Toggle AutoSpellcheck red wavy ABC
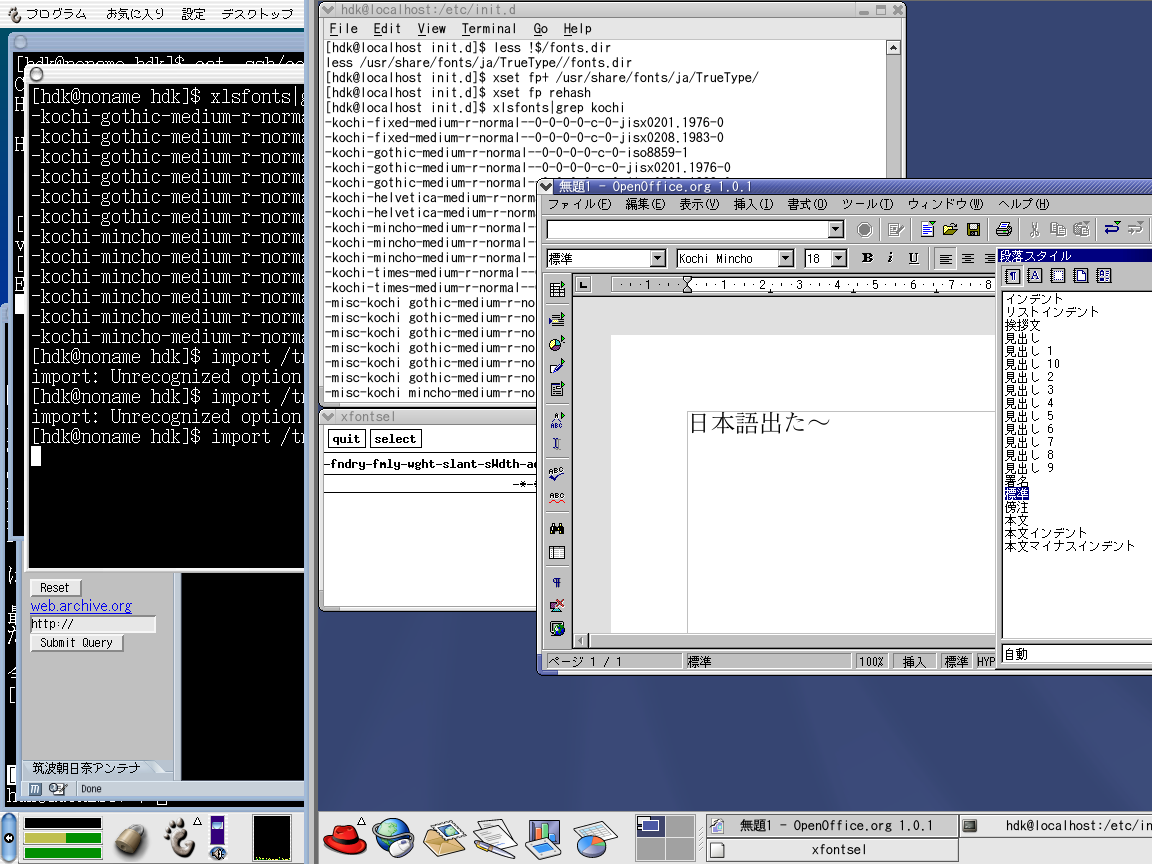 557,497
